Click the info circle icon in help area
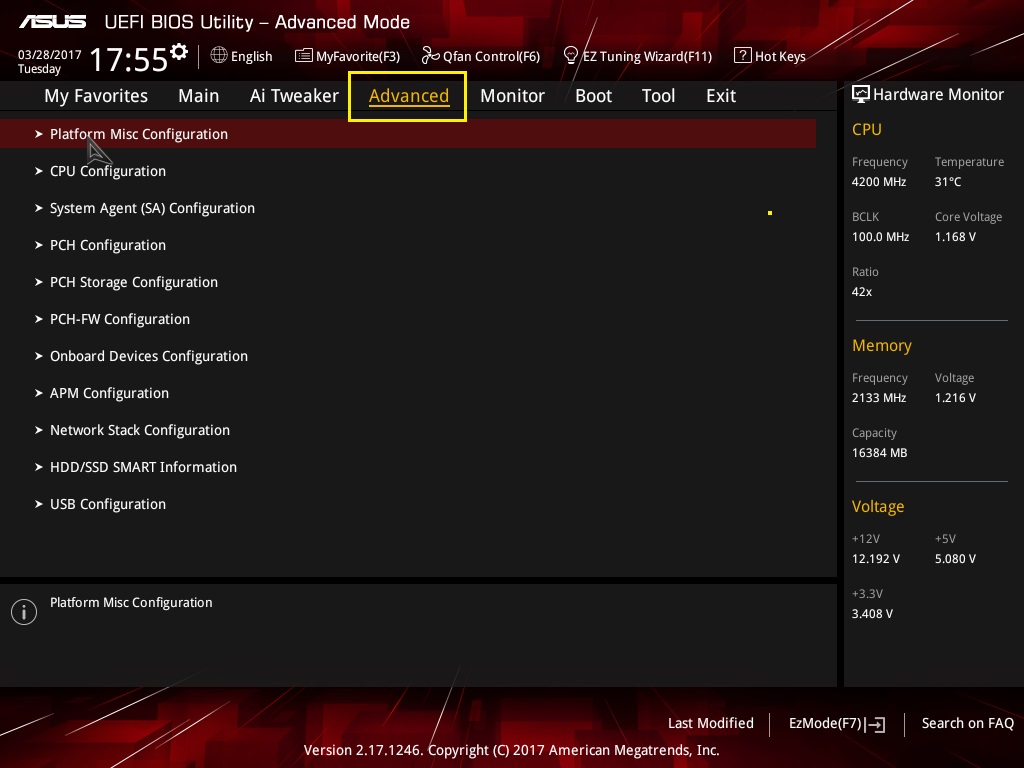The width and height of the screenshot is (1024, 768). (x=24, y=612)
